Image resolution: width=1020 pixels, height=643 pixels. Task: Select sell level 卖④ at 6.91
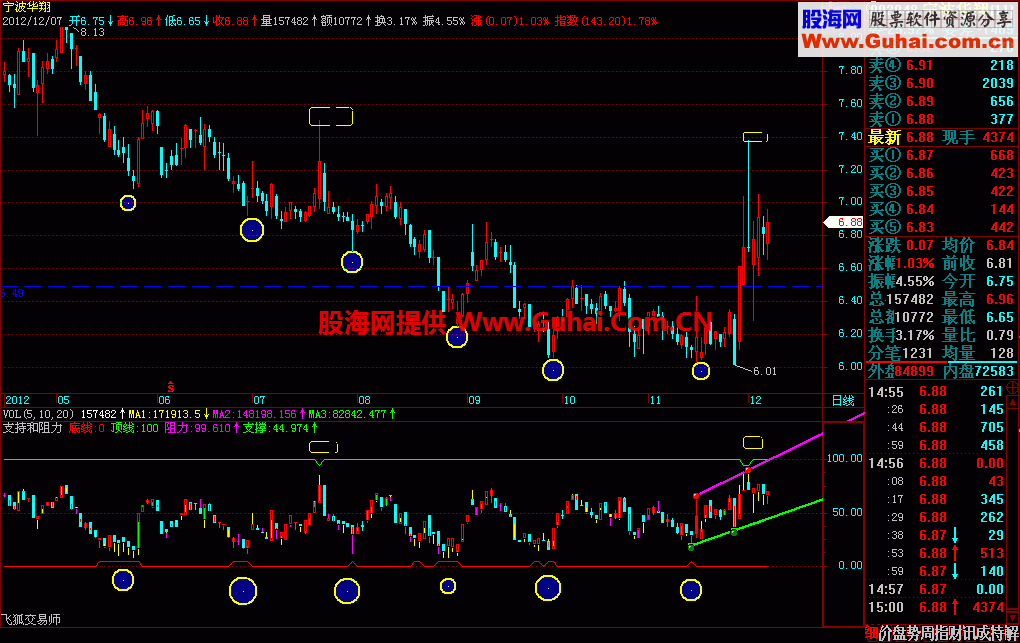click(x=941, y=65)
